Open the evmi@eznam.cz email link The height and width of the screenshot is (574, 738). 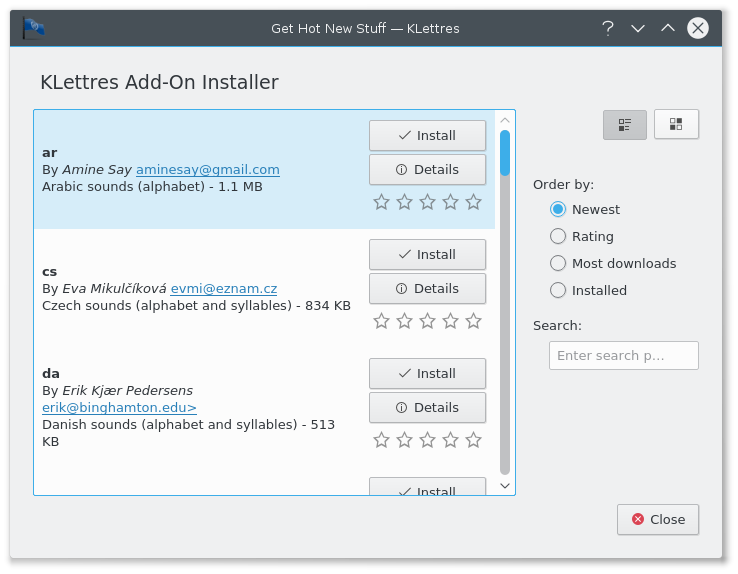coord(223,288)
